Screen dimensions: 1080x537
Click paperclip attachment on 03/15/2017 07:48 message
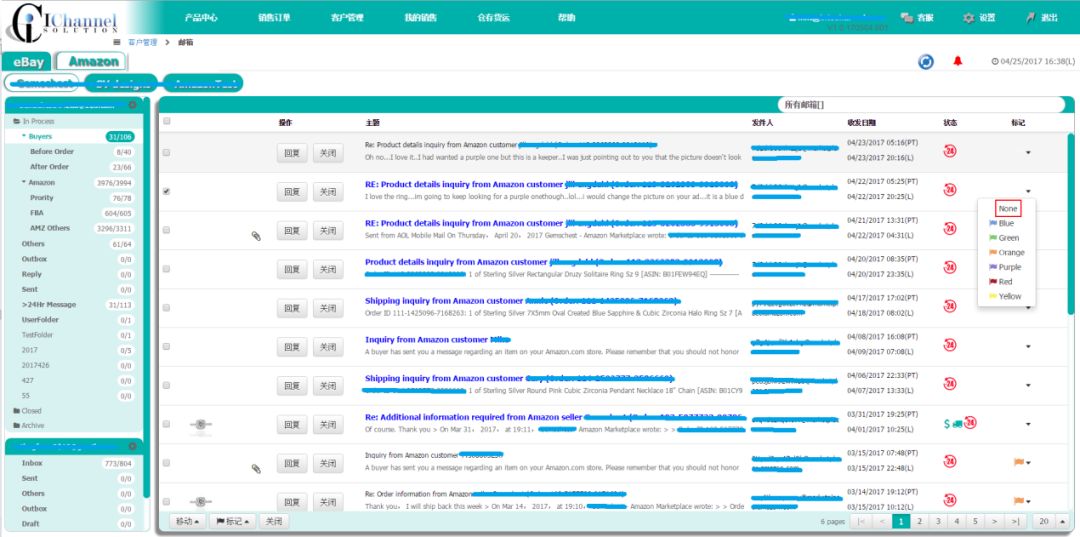(x=256, y=469)
